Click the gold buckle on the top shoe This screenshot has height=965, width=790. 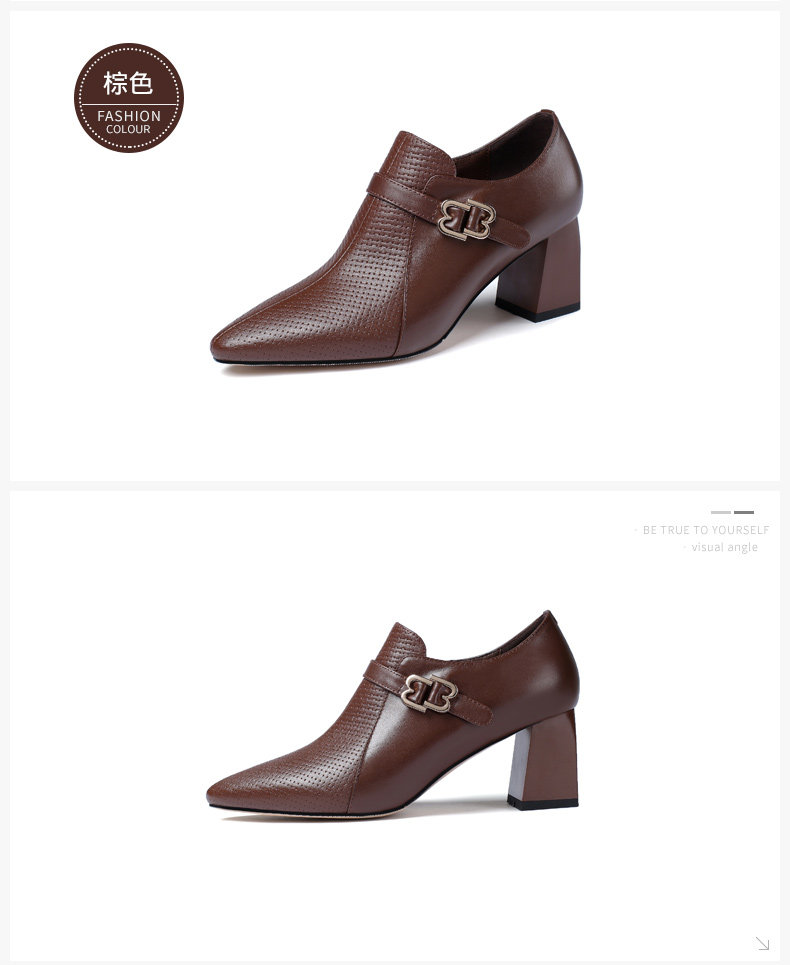click(467, 219)
